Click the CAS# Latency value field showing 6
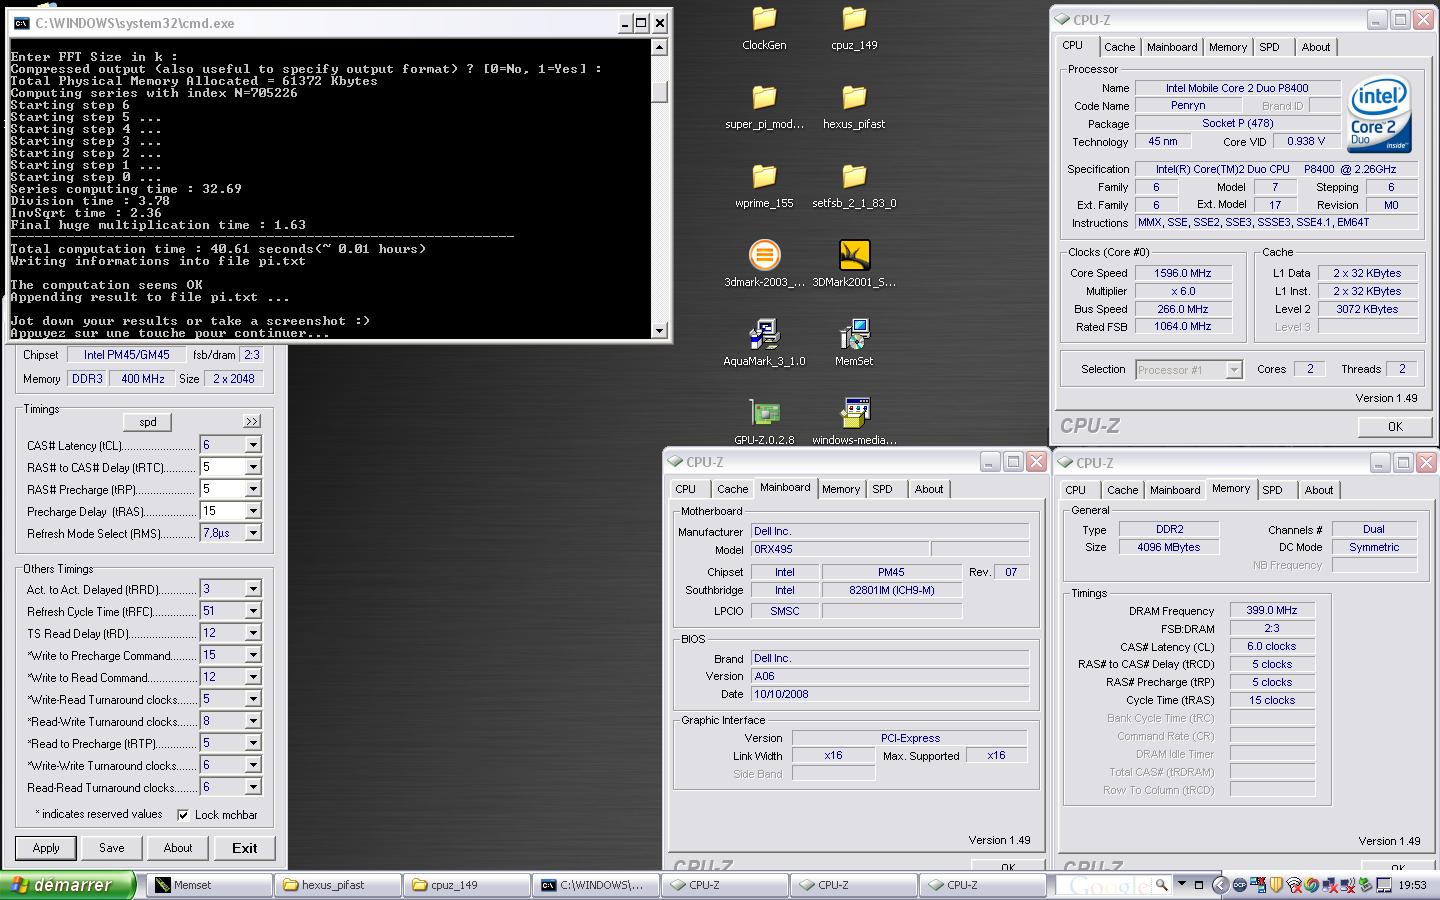This screenshot has height=900, width=1440. tap(222, 445)
